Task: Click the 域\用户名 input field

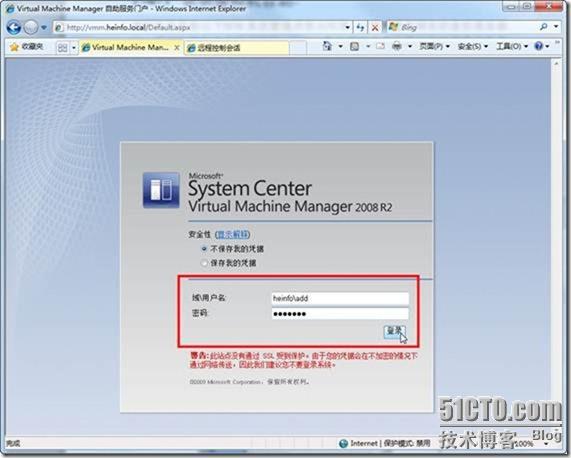Action: click(340, 299)
